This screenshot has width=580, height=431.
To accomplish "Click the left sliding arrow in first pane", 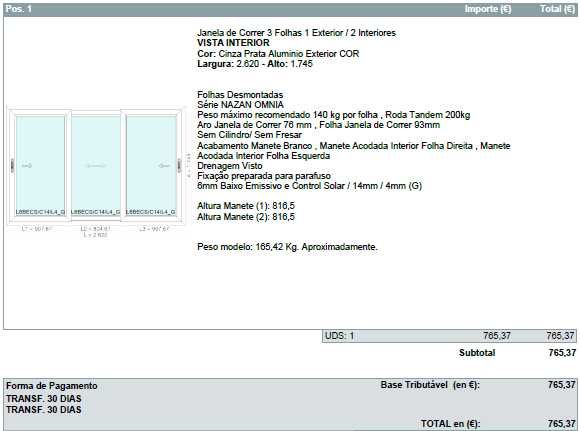I will click(27, 166).
